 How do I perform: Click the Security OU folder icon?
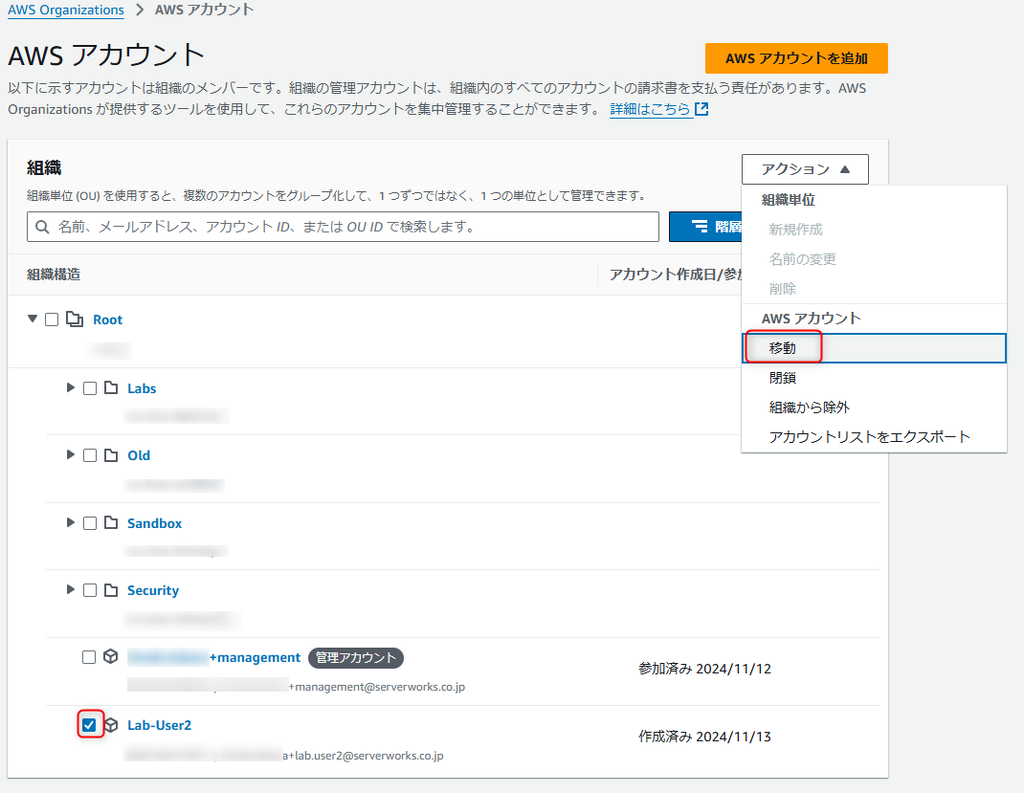point(111,590)
